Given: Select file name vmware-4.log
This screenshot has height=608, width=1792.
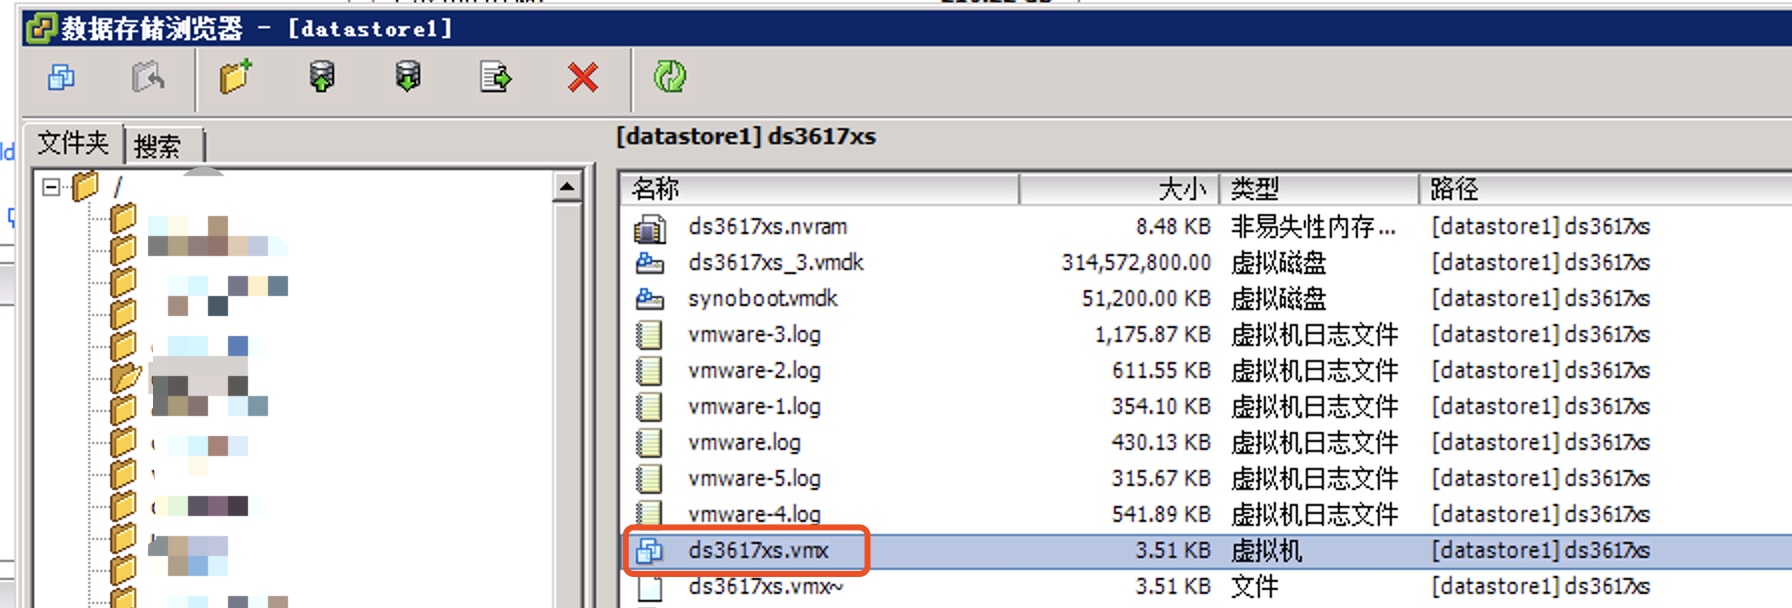Looking at the screenshot, I should (754, 515).
